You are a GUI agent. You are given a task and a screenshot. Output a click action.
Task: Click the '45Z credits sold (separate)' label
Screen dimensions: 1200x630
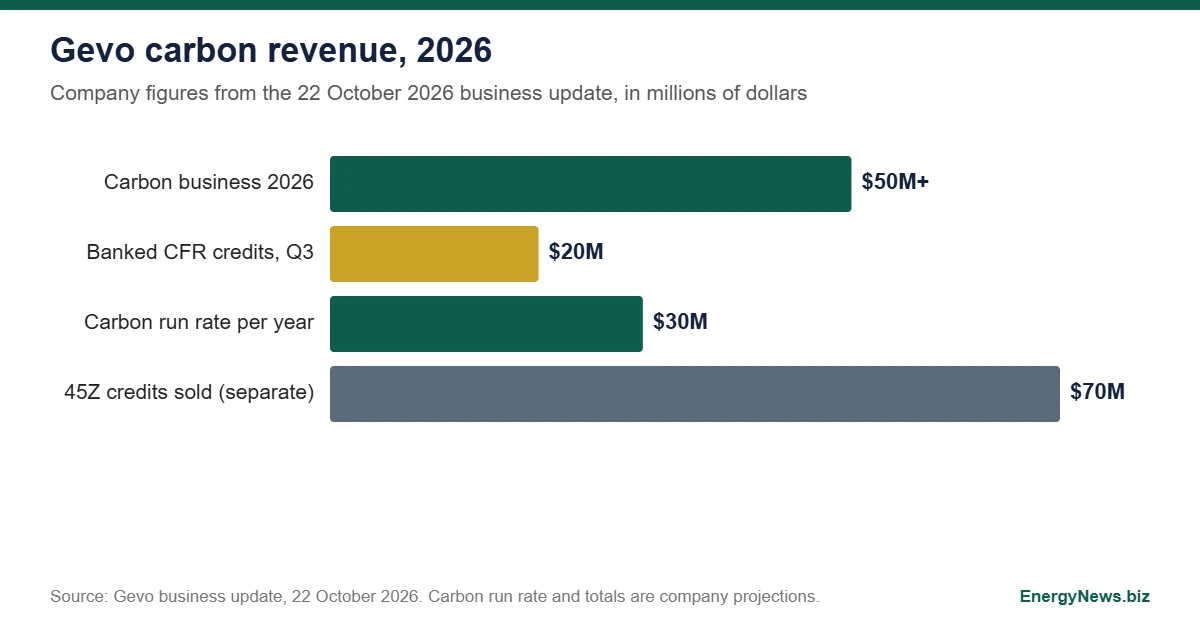coord(189,392)
